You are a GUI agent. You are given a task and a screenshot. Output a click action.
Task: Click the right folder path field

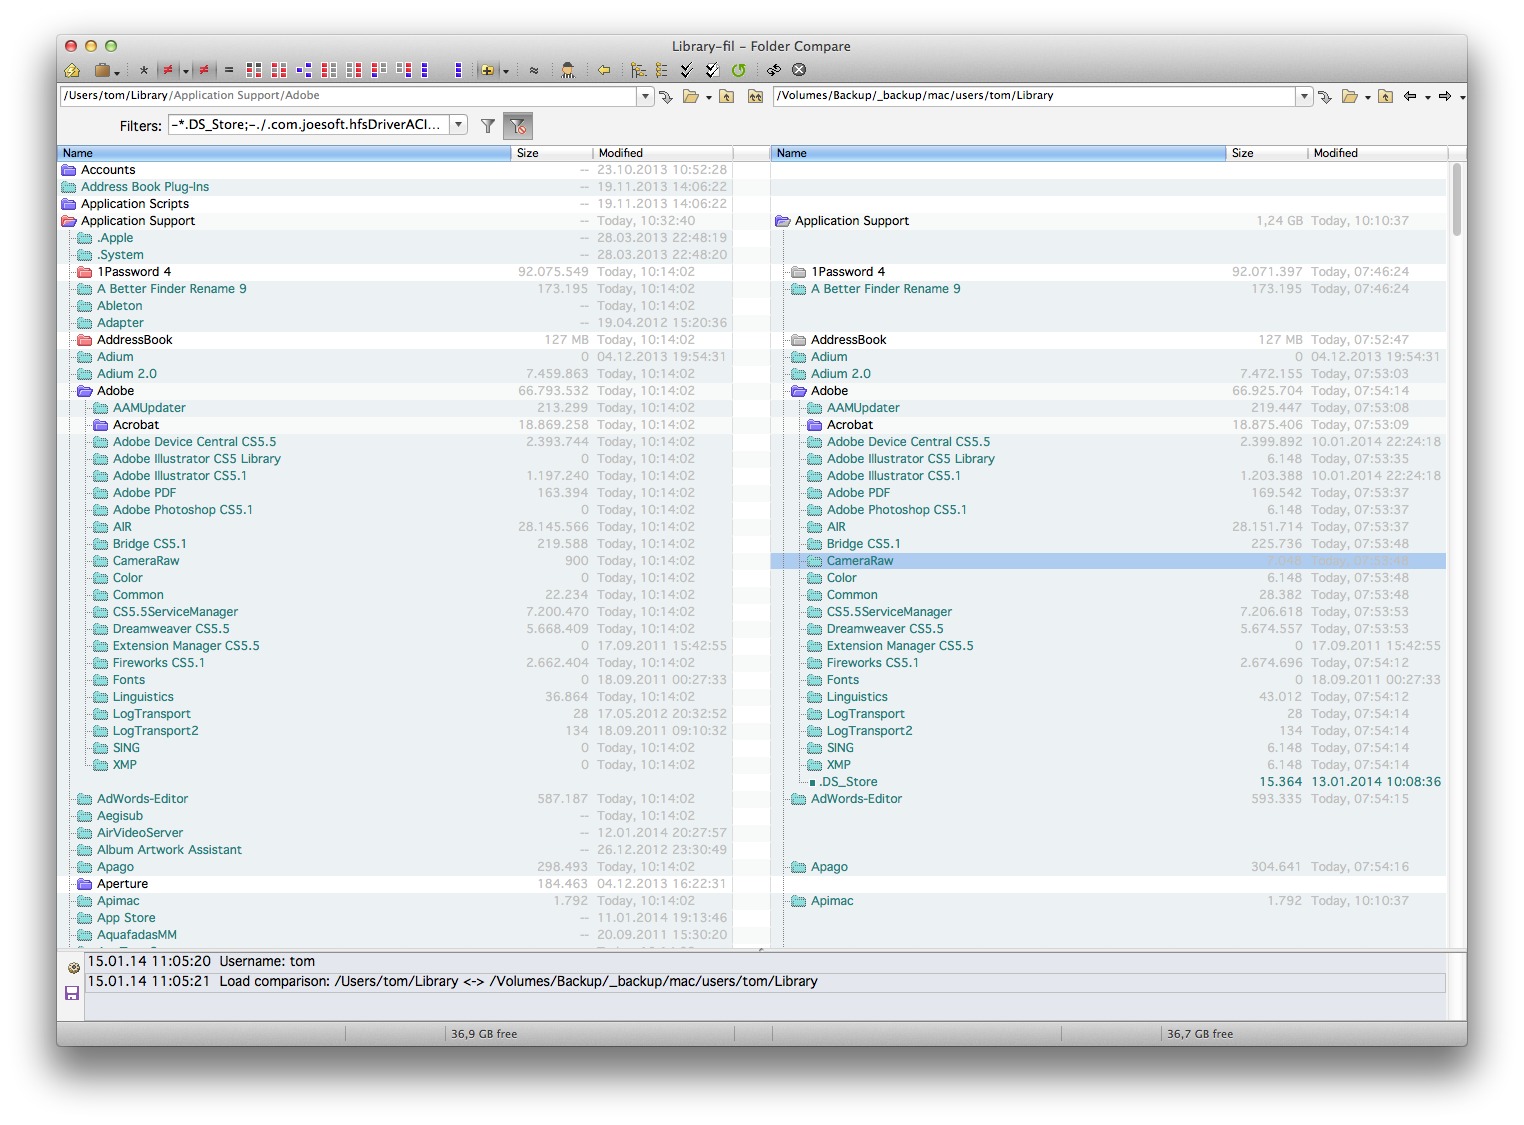pyautogui.click(x=1035, y=96)
